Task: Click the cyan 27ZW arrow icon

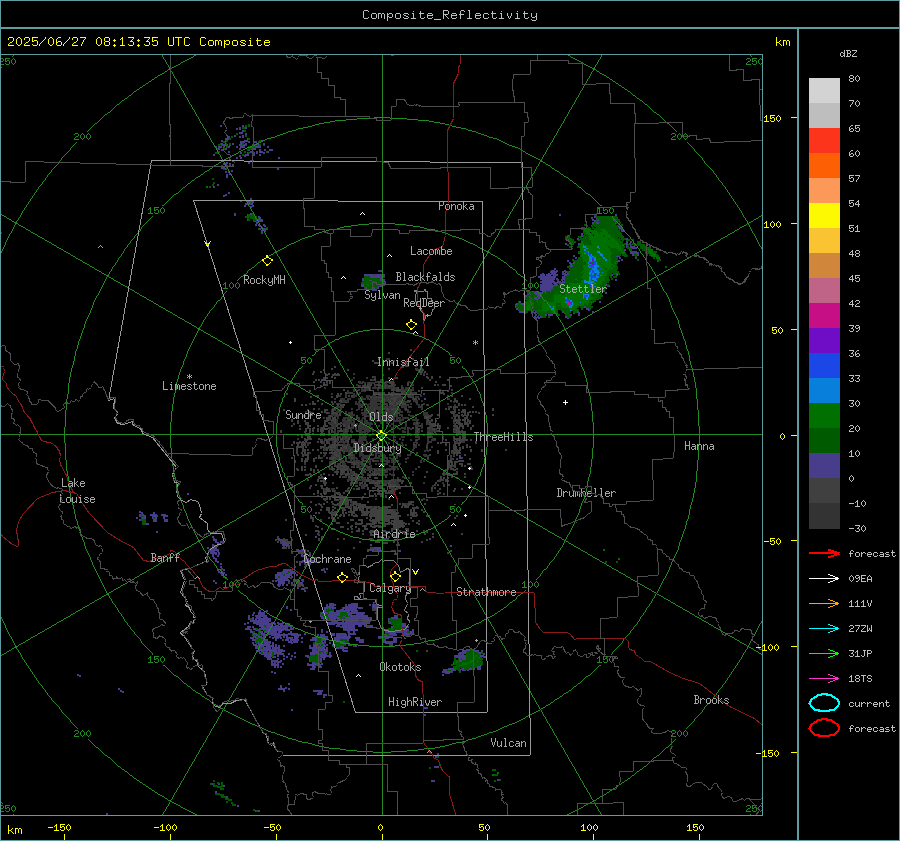Action: point(824,629)
